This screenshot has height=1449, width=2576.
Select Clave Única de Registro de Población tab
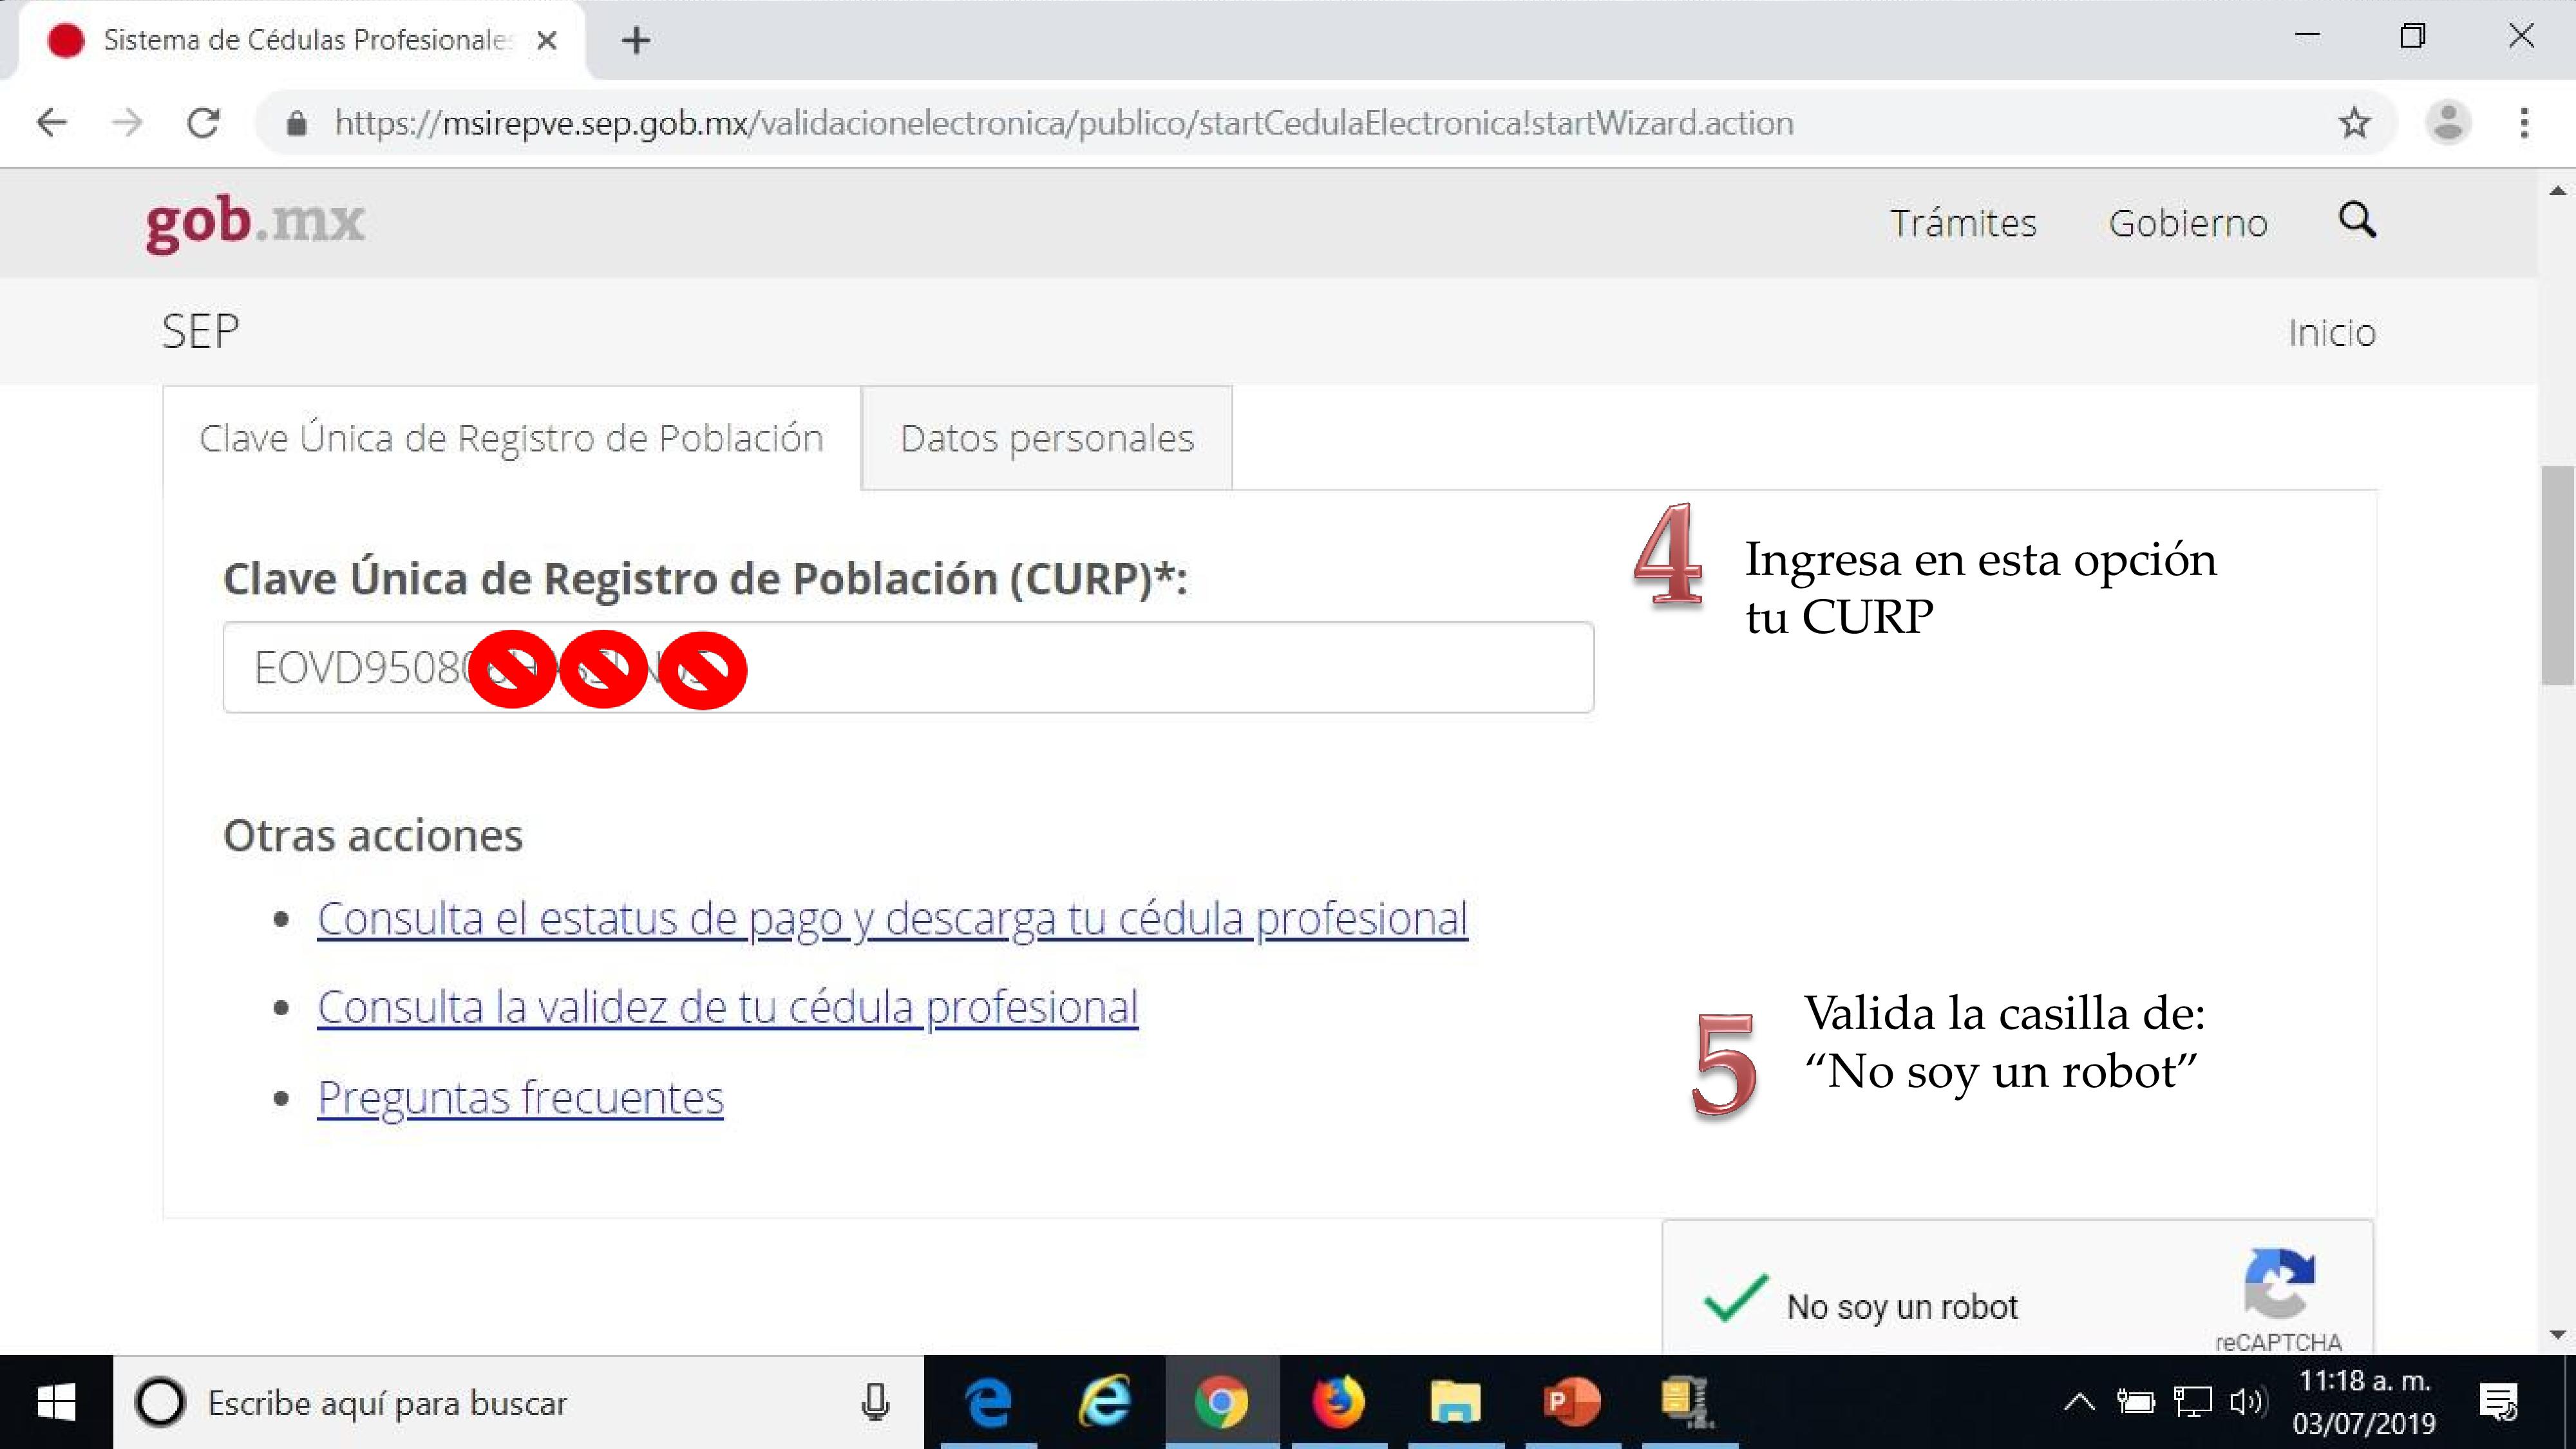511,438
